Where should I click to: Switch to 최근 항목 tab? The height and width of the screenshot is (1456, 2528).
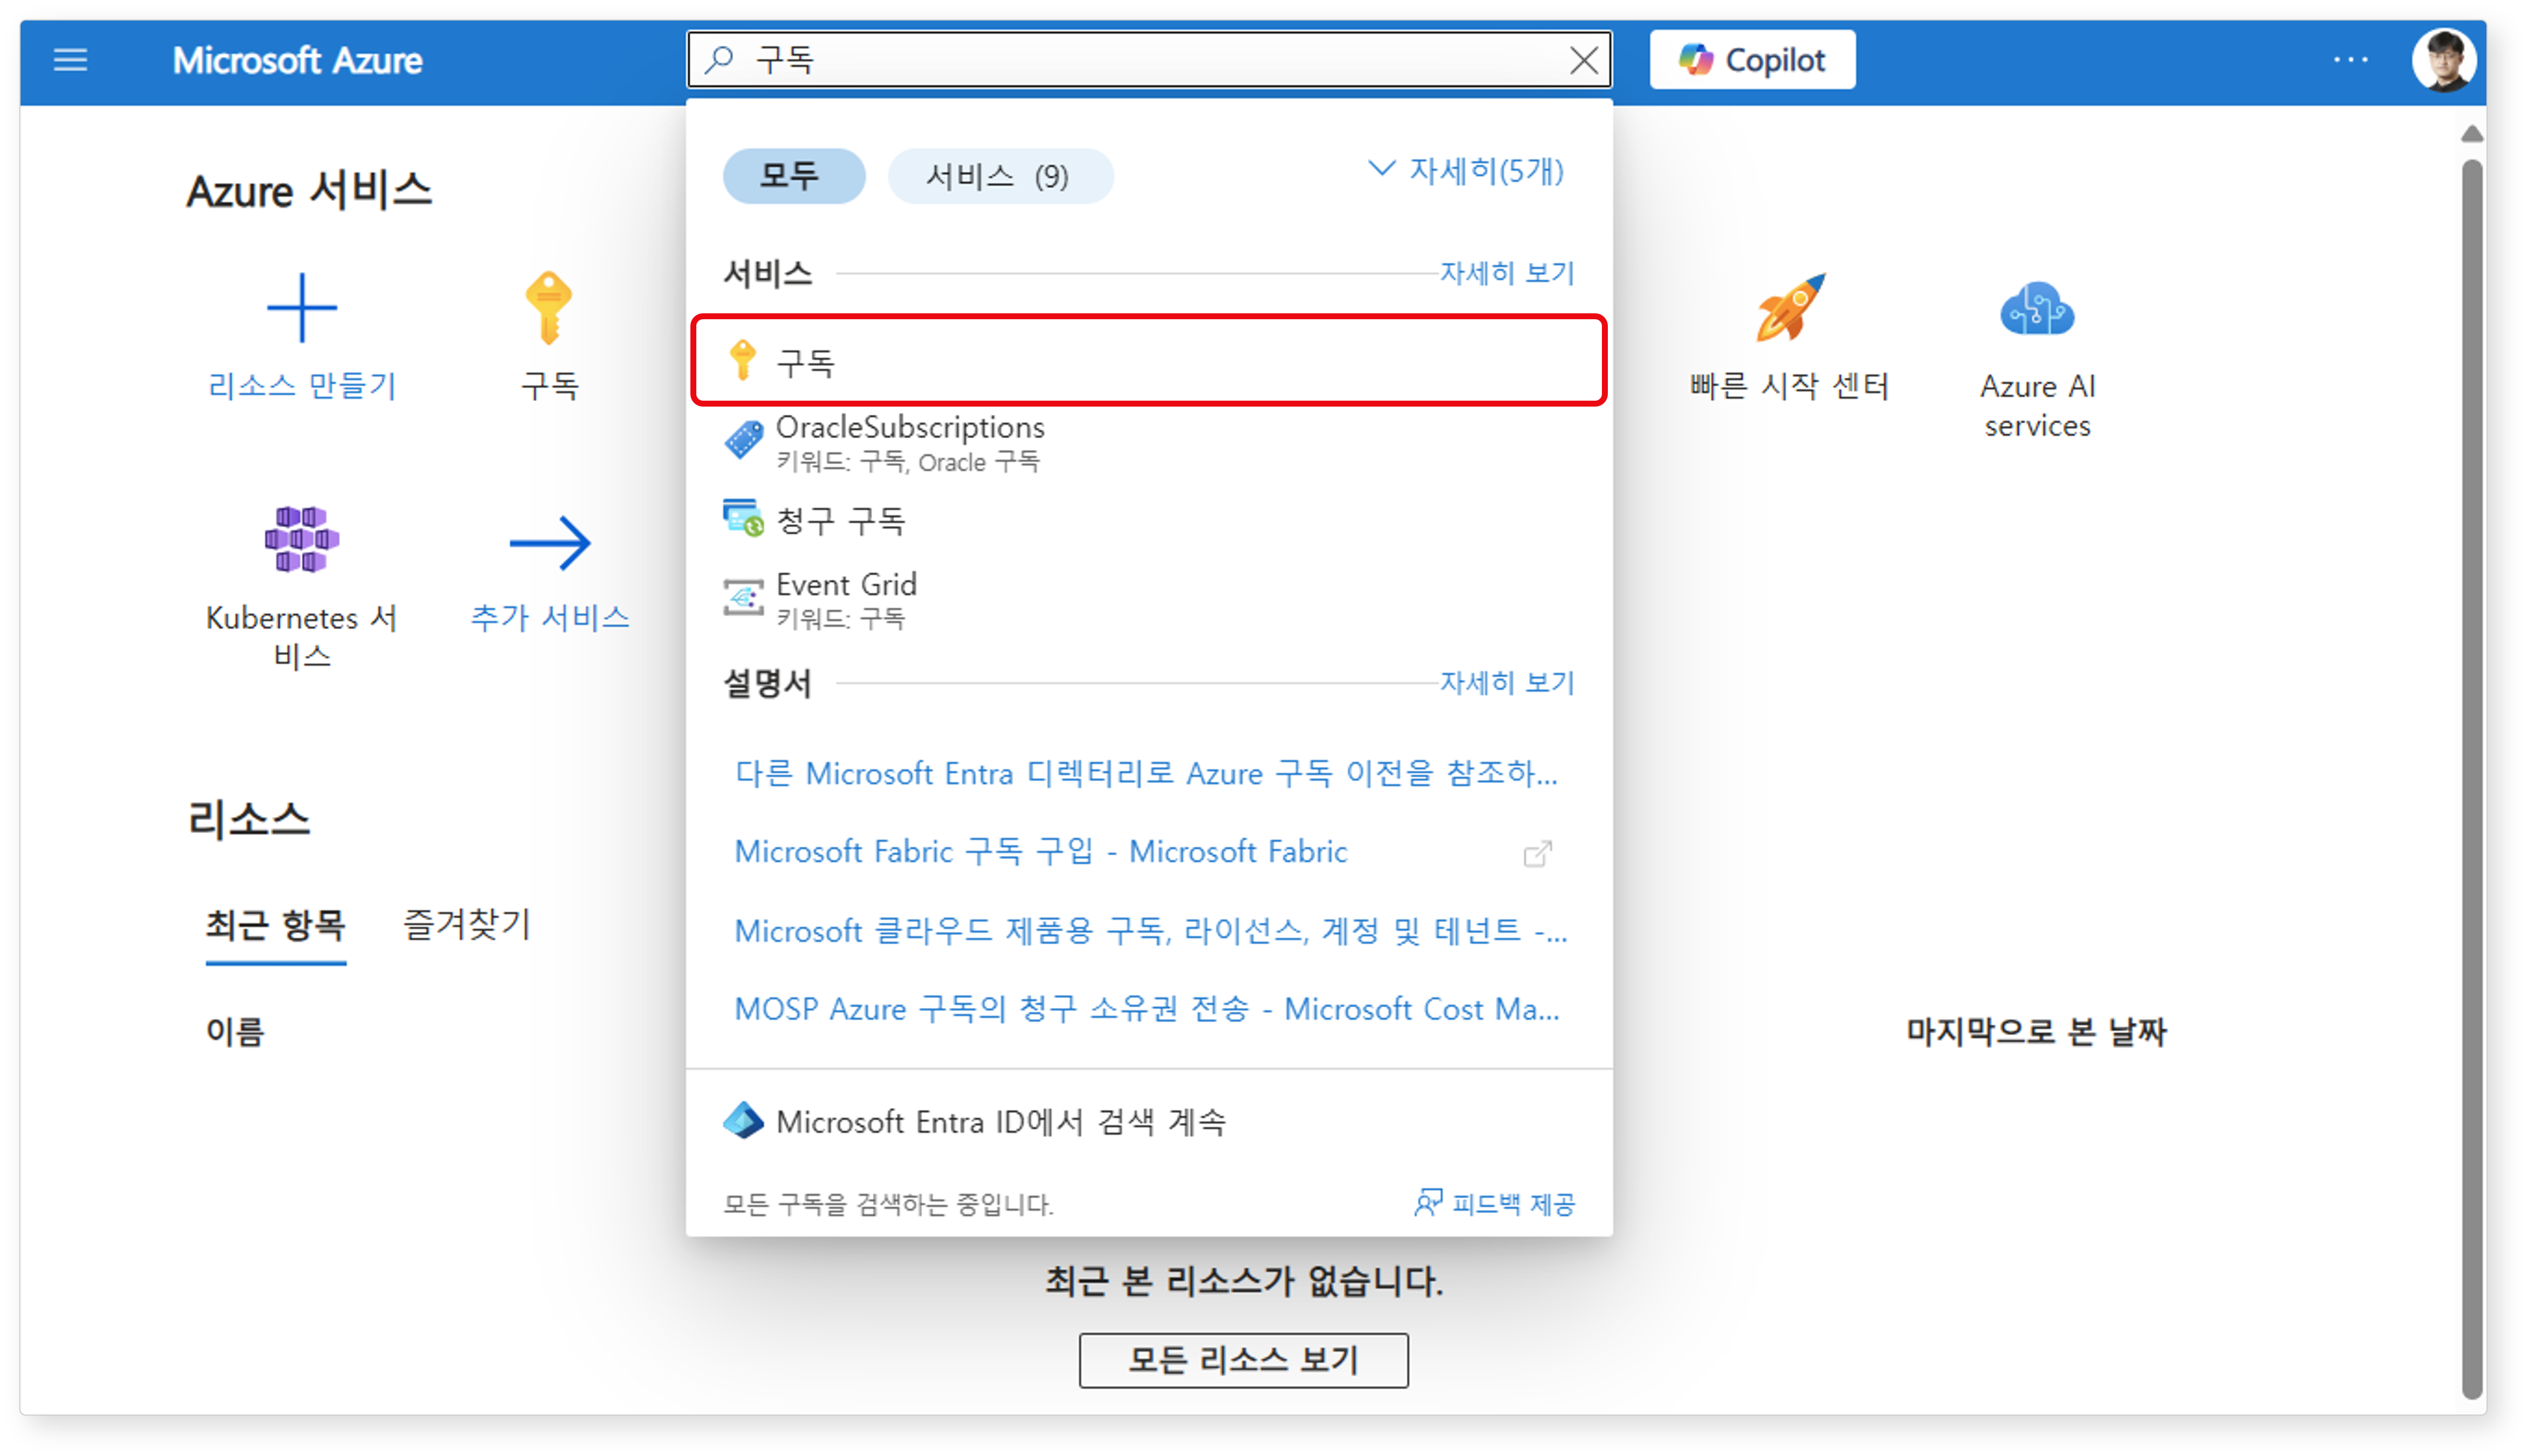pos(275,925)
